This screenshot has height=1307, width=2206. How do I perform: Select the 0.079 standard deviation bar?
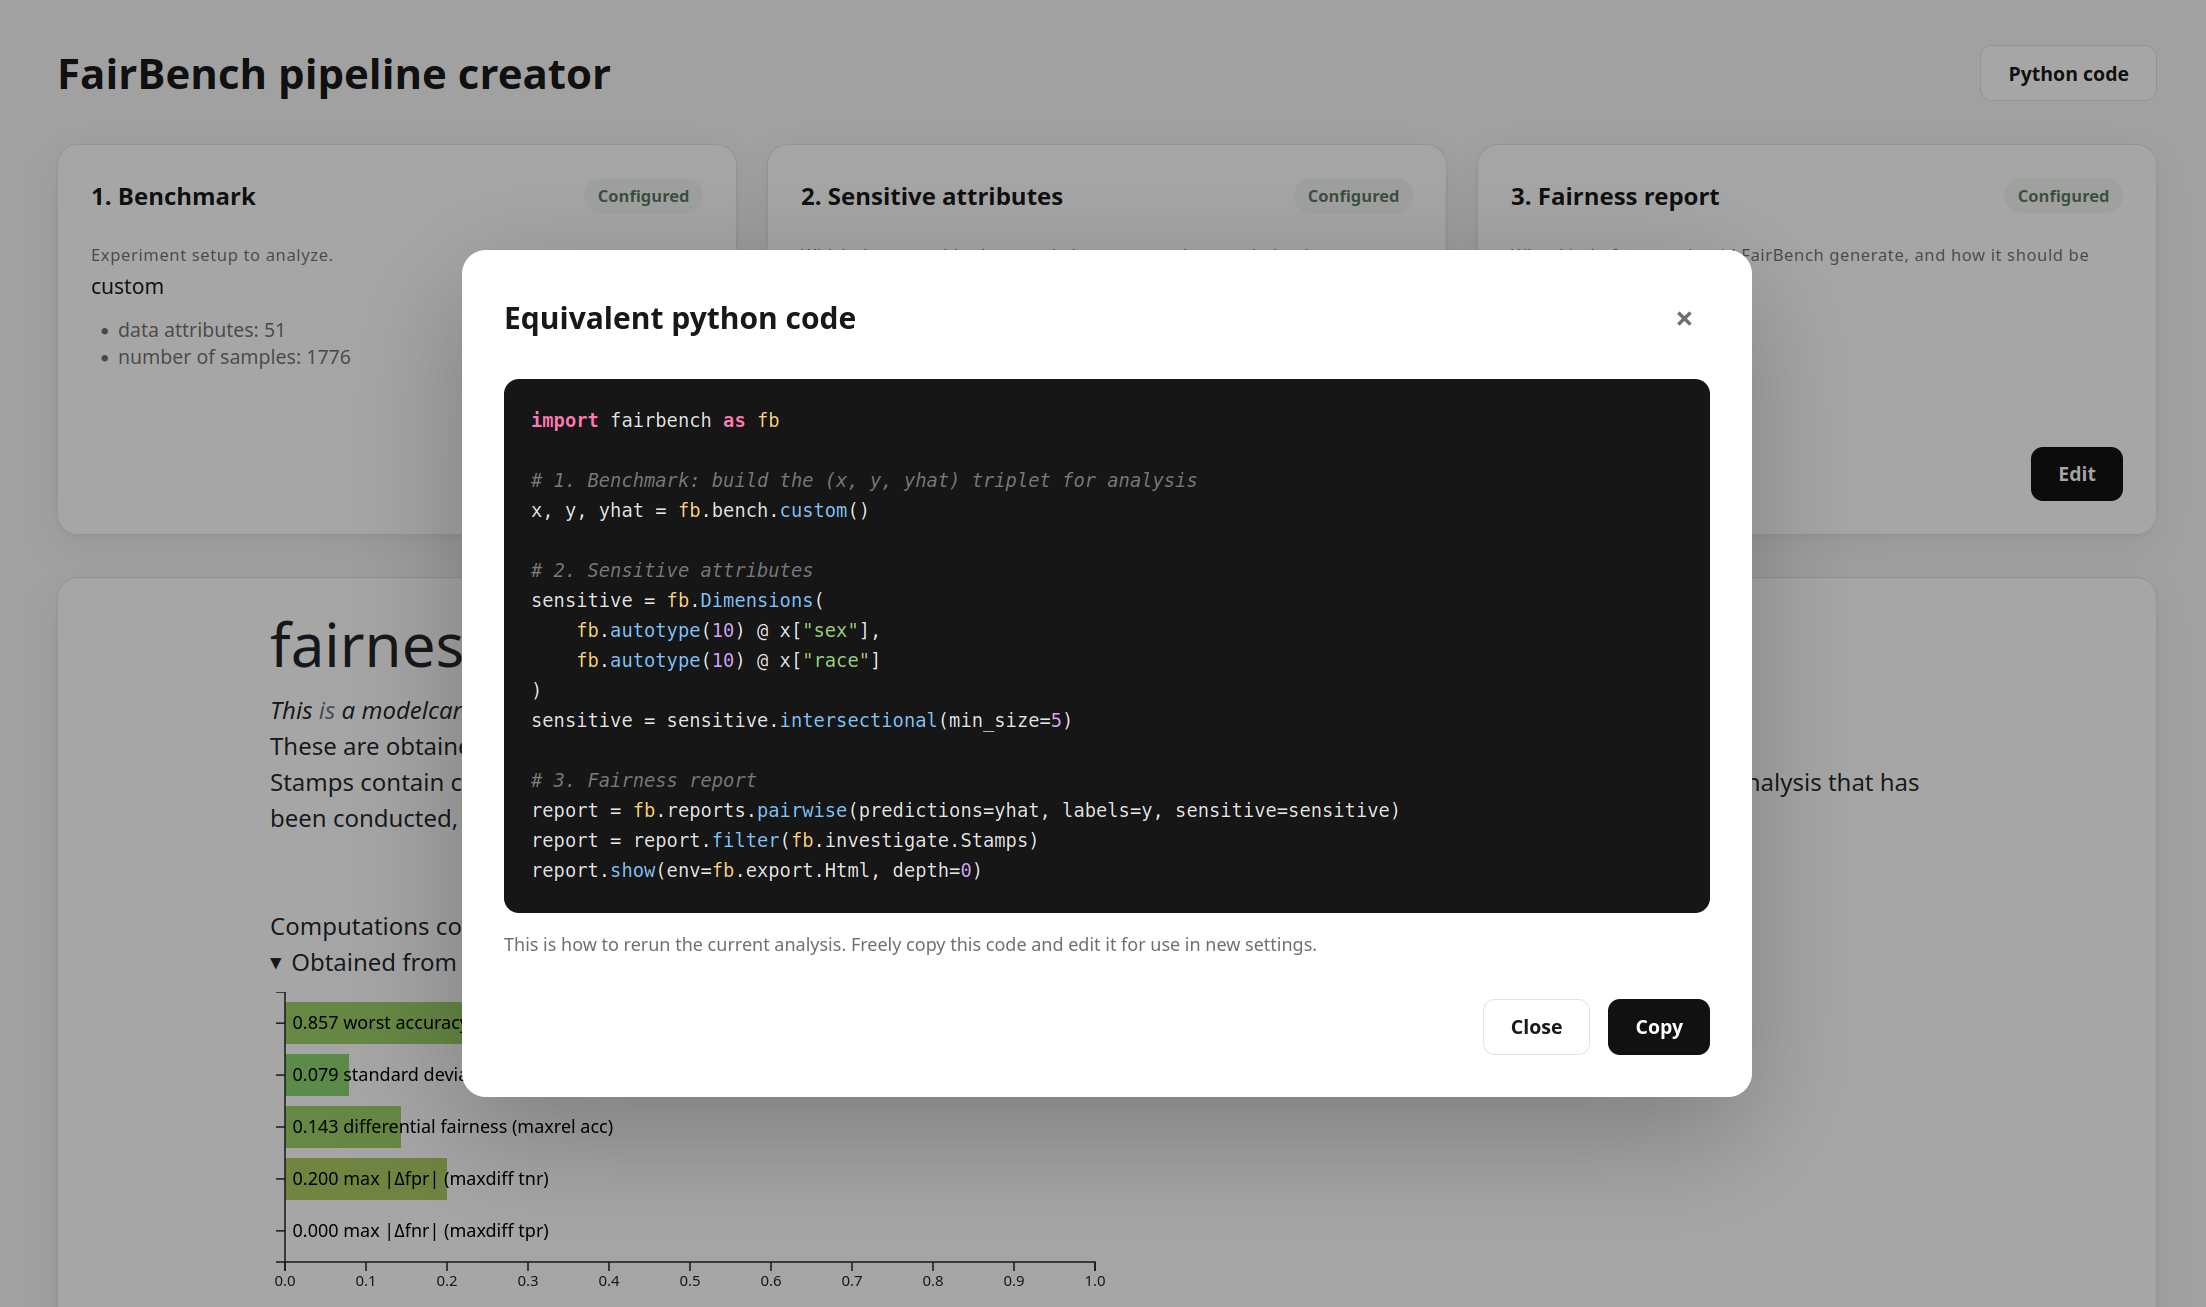coord(317,1074)
